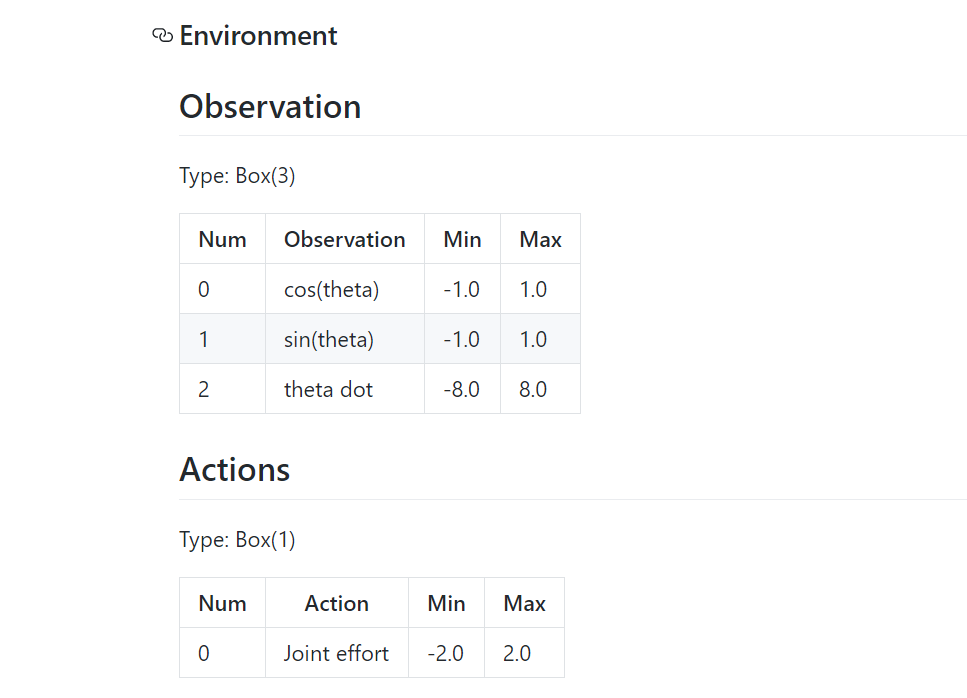Click the Observation column header cell
Viewport: 967px width, 698px height.
coord(345,239)
